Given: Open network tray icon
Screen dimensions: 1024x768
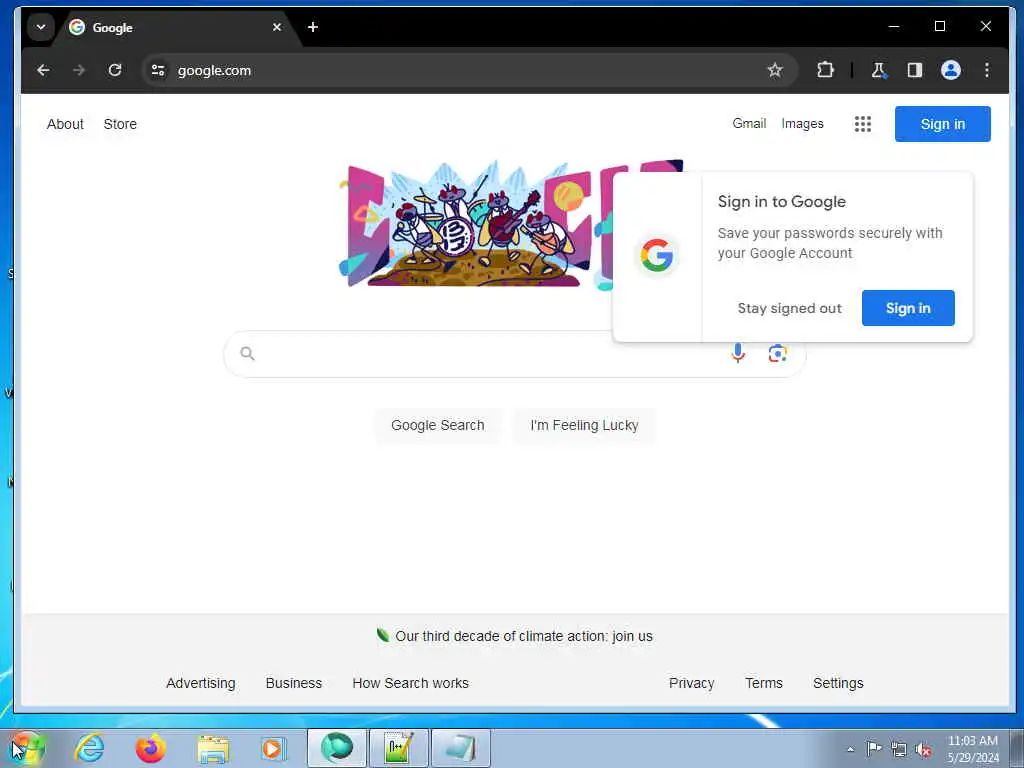Looking at the screenshot, I should click(x=899, y=749).
